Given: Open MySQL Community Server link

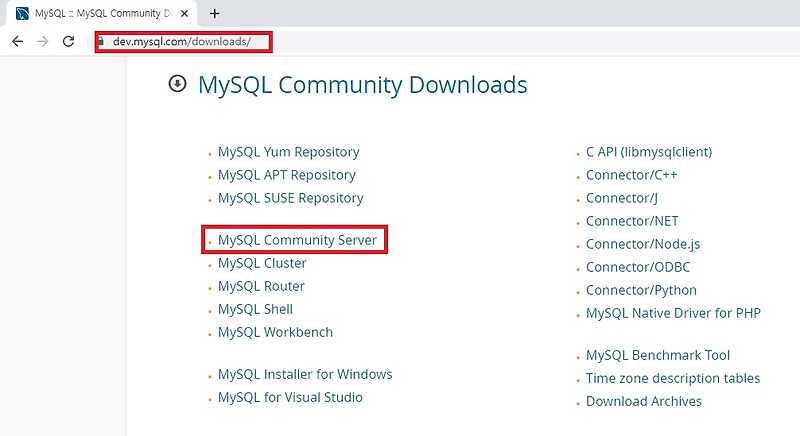Looking at the screenshot, I should pyautogui.click(x=297, y=240).
